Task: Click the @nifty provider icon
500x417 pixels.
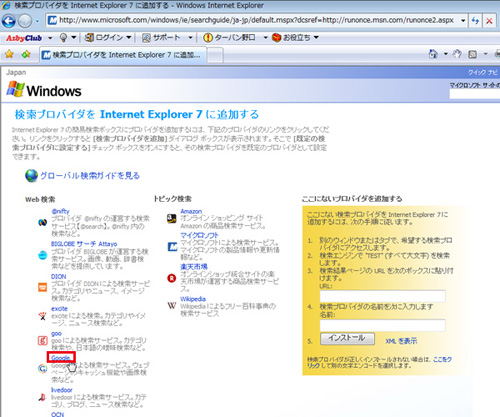Action: point(42,222)
